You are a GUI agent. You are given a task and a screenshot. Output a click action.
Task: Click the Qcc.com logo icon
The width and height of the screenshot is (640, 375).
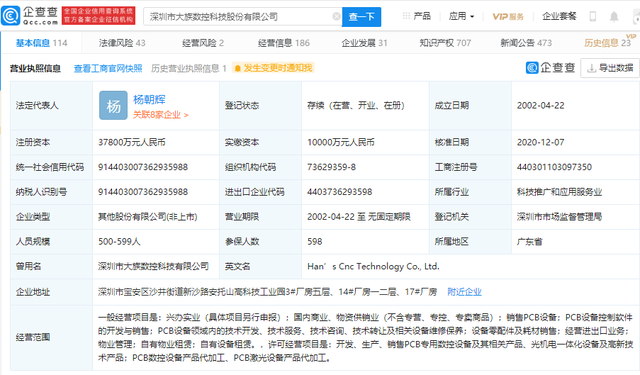[x=11, y=16]
